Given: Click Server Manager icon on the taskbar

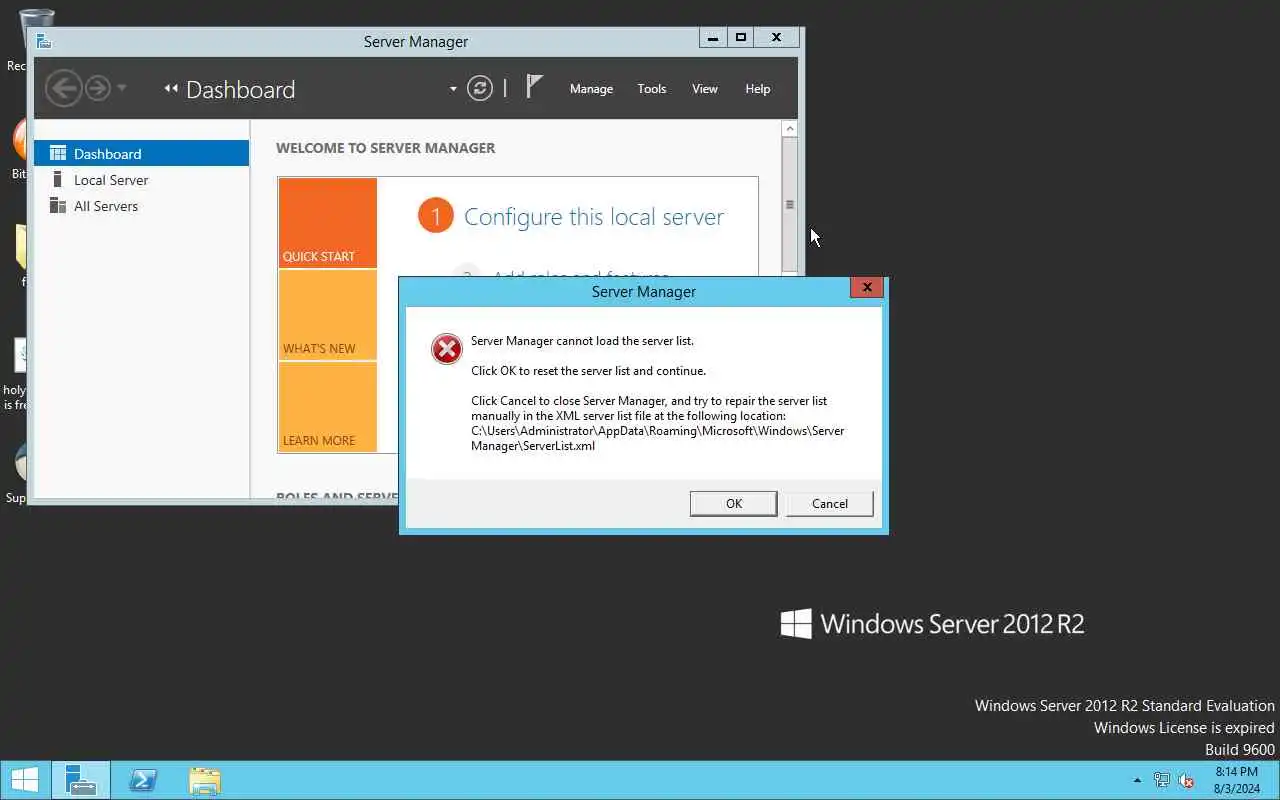Looking at the screenshot, I should coord(80,780).
